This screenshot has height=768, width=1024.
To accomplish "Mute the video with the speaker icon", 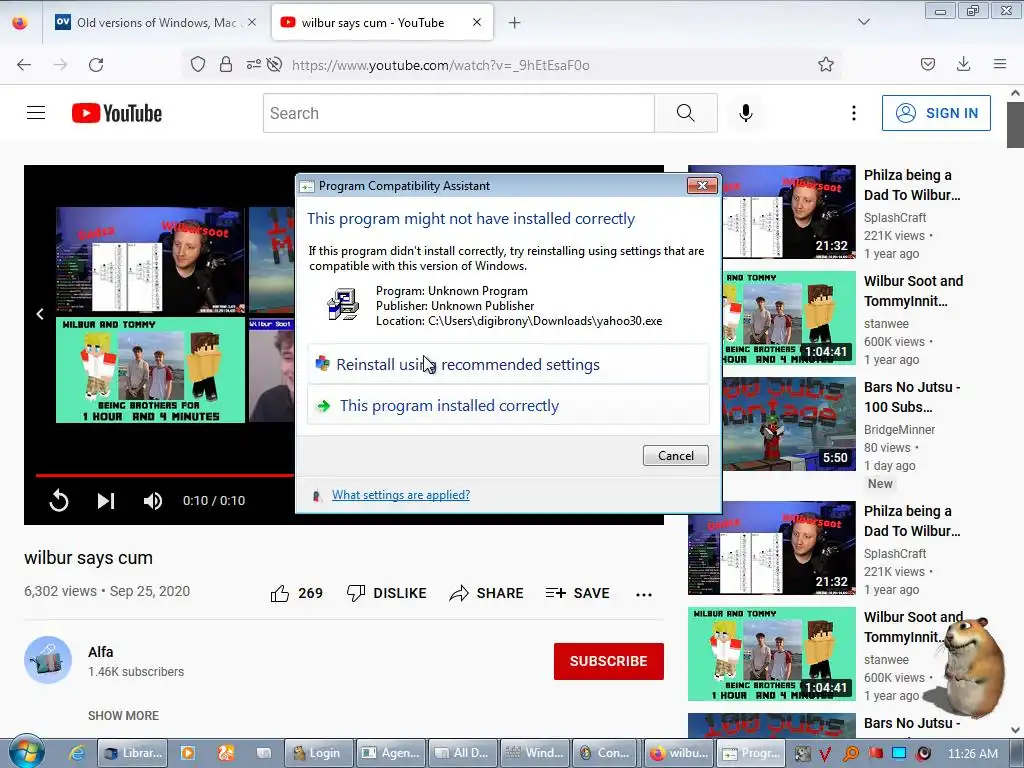I will point(153,501).
